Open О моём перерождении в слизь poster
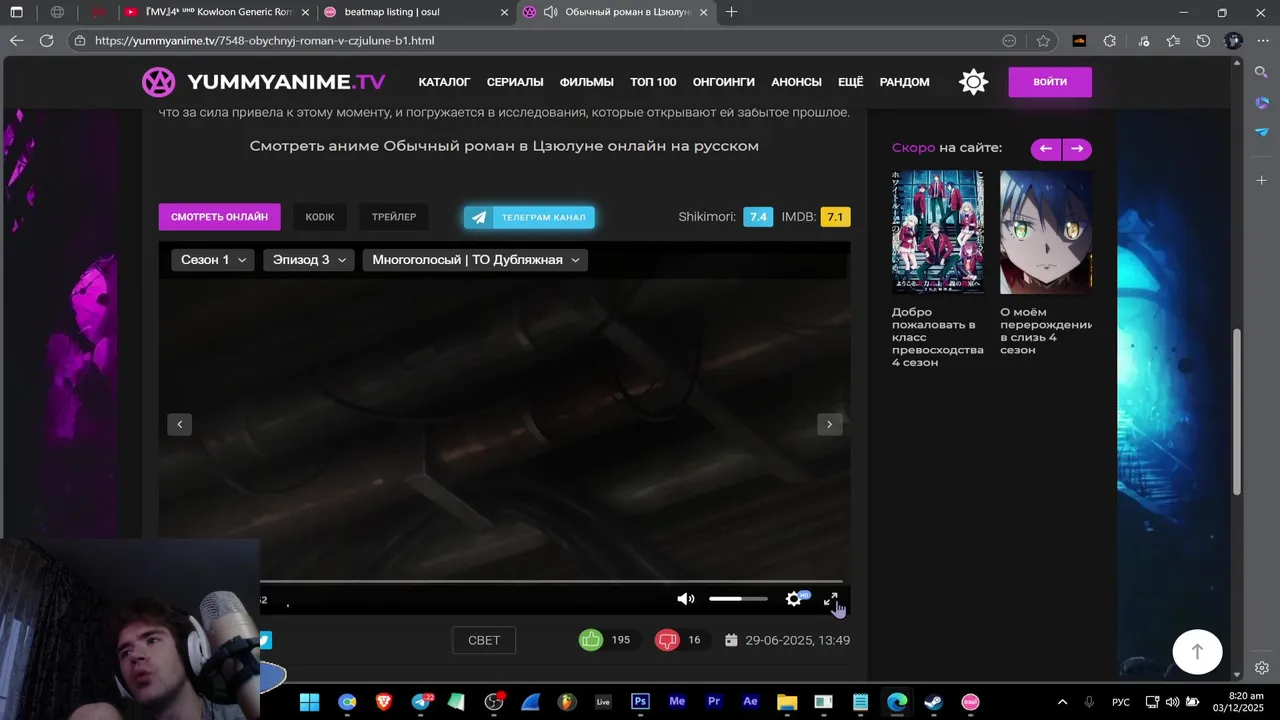Image resolution: width=1280 pixels, height=720 pixels. point(1046,232)
